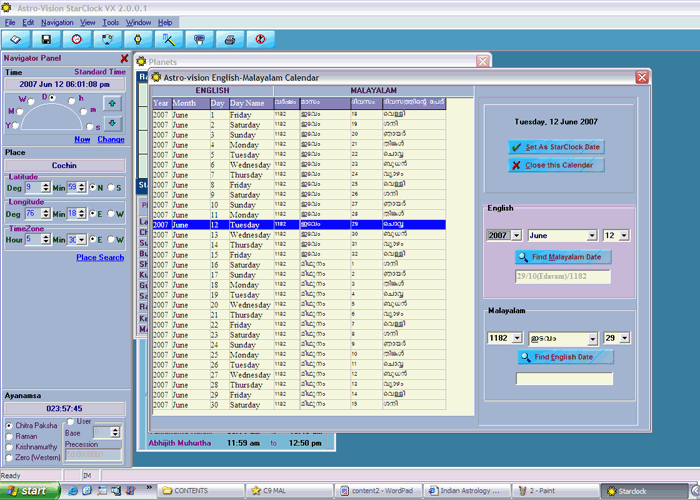The height and width of the screenshot is (500, 700).
Task: Click the wristwatch toolbar icon
Action: coord(138,40)
